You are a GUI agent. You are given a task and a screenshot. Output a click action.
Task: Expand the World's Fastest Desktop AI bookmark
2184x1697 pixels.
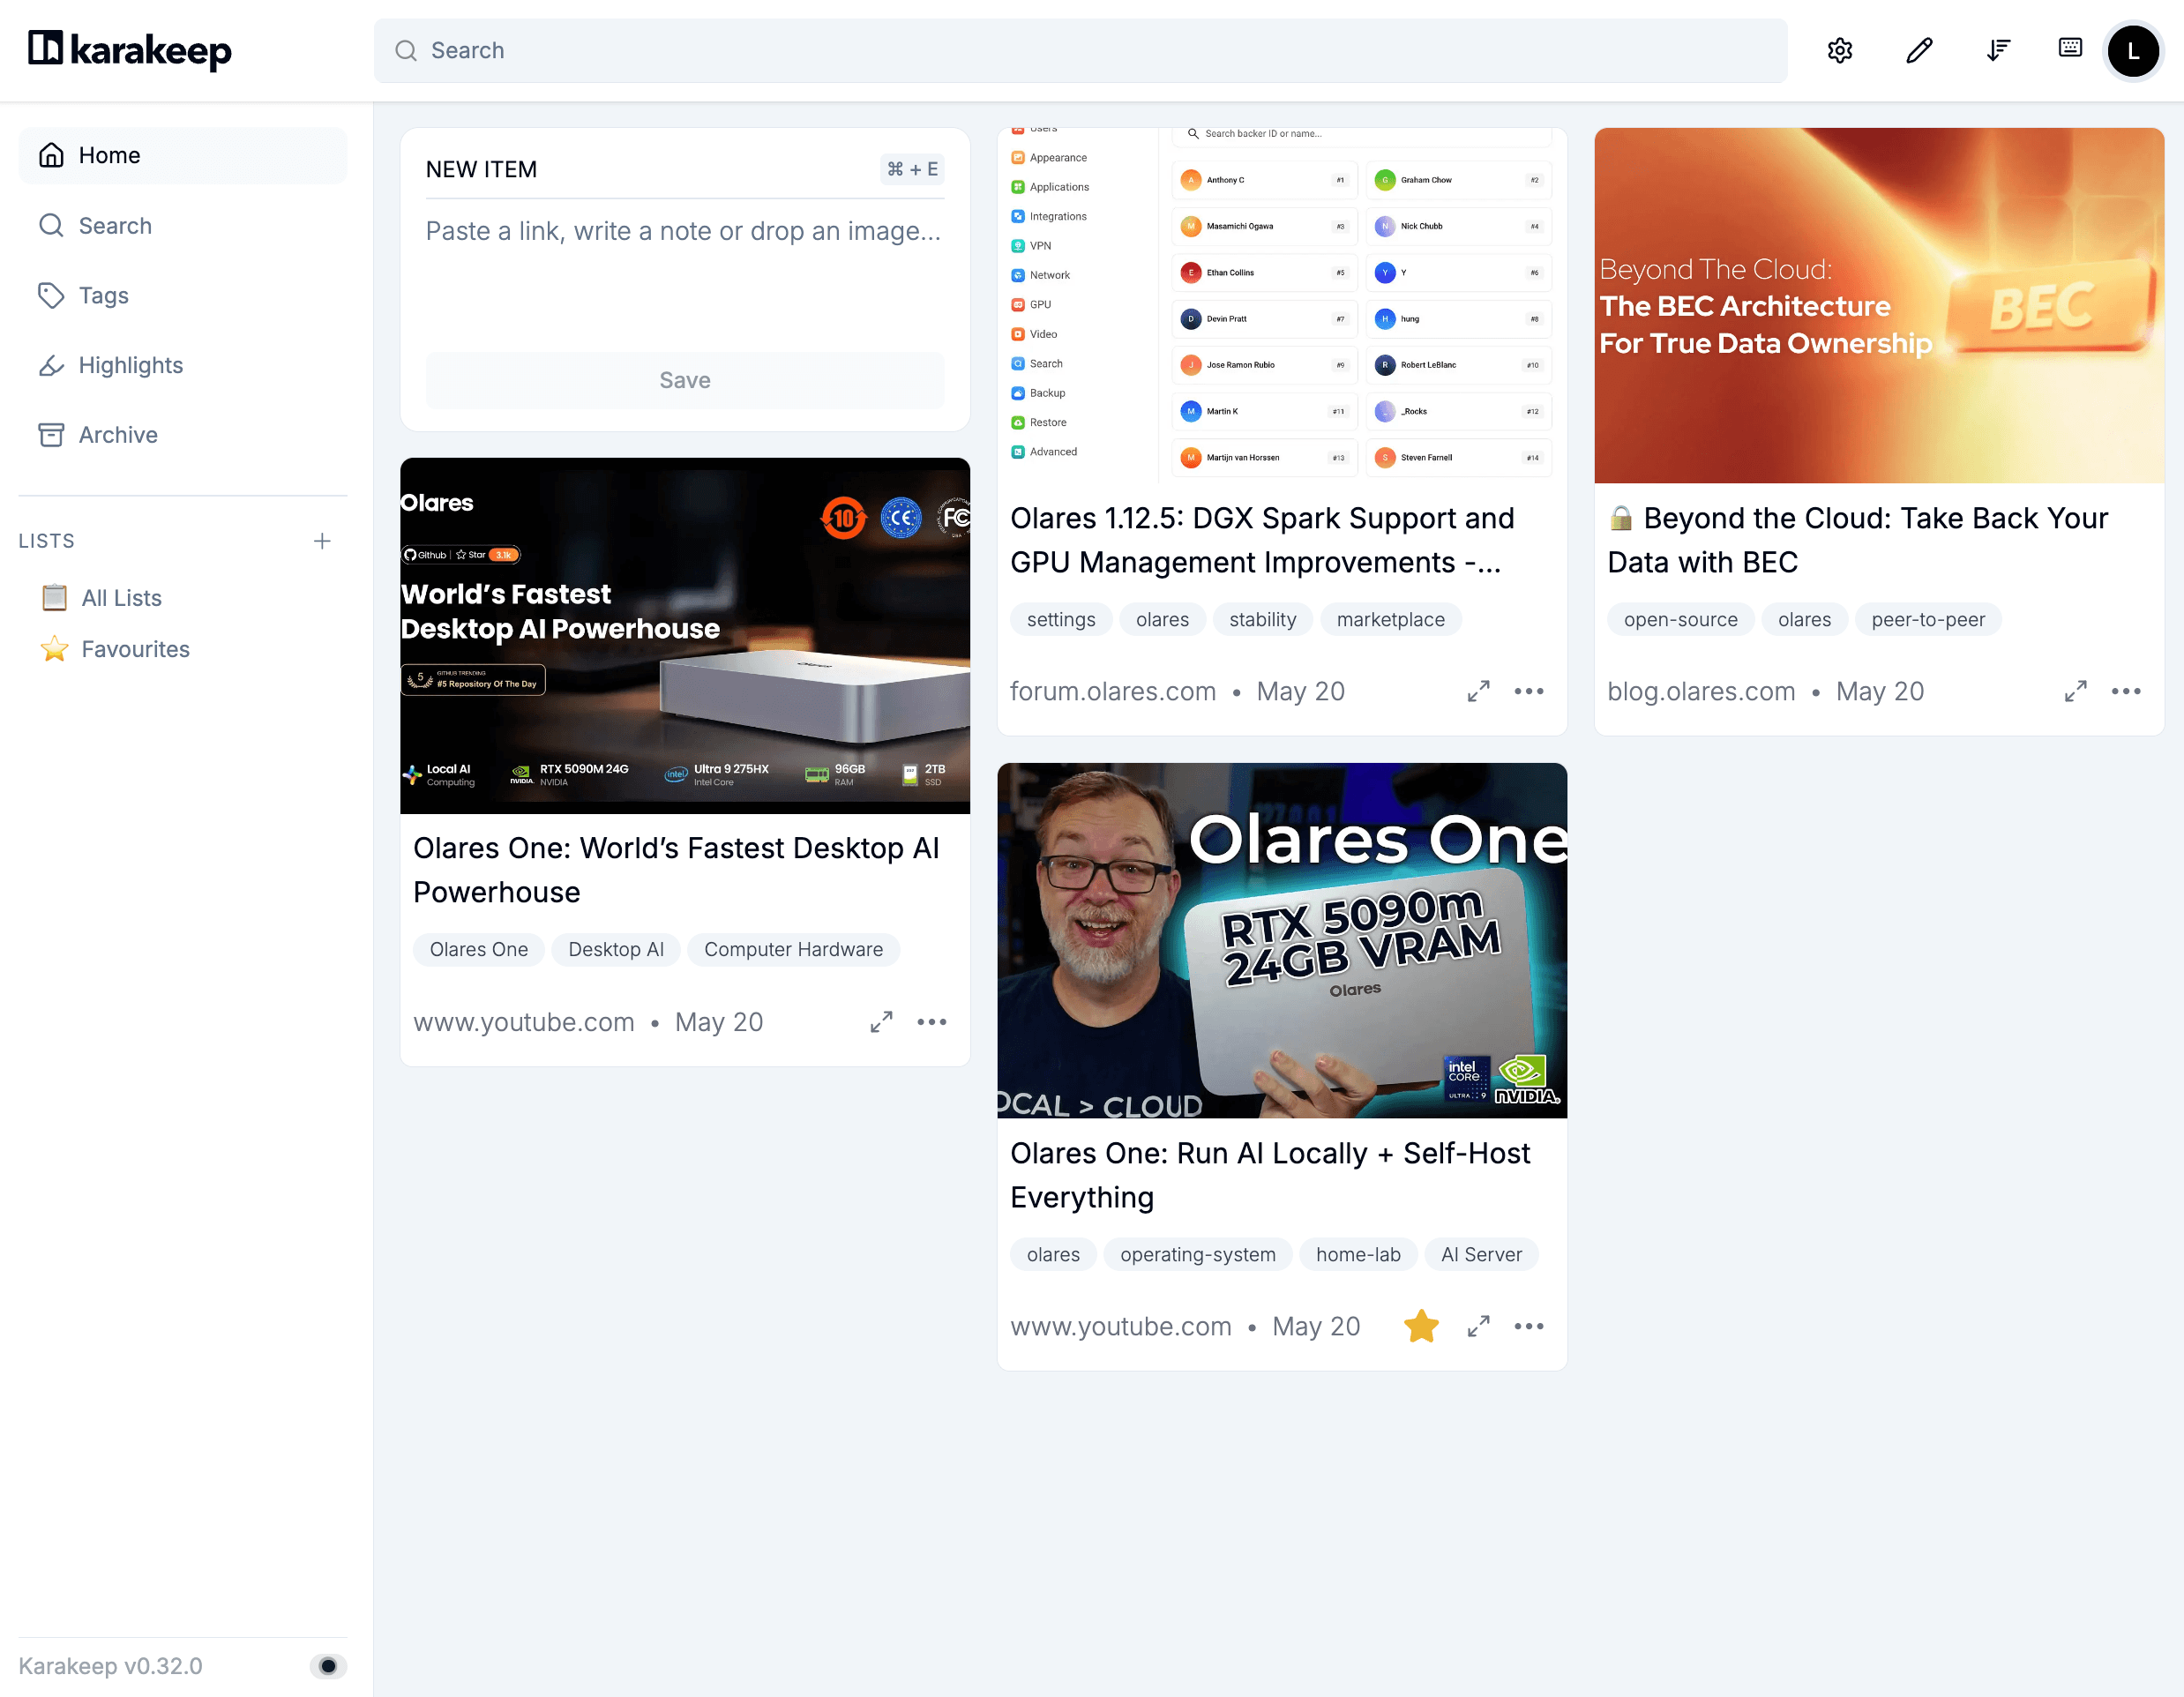[x=881, y=1022]
